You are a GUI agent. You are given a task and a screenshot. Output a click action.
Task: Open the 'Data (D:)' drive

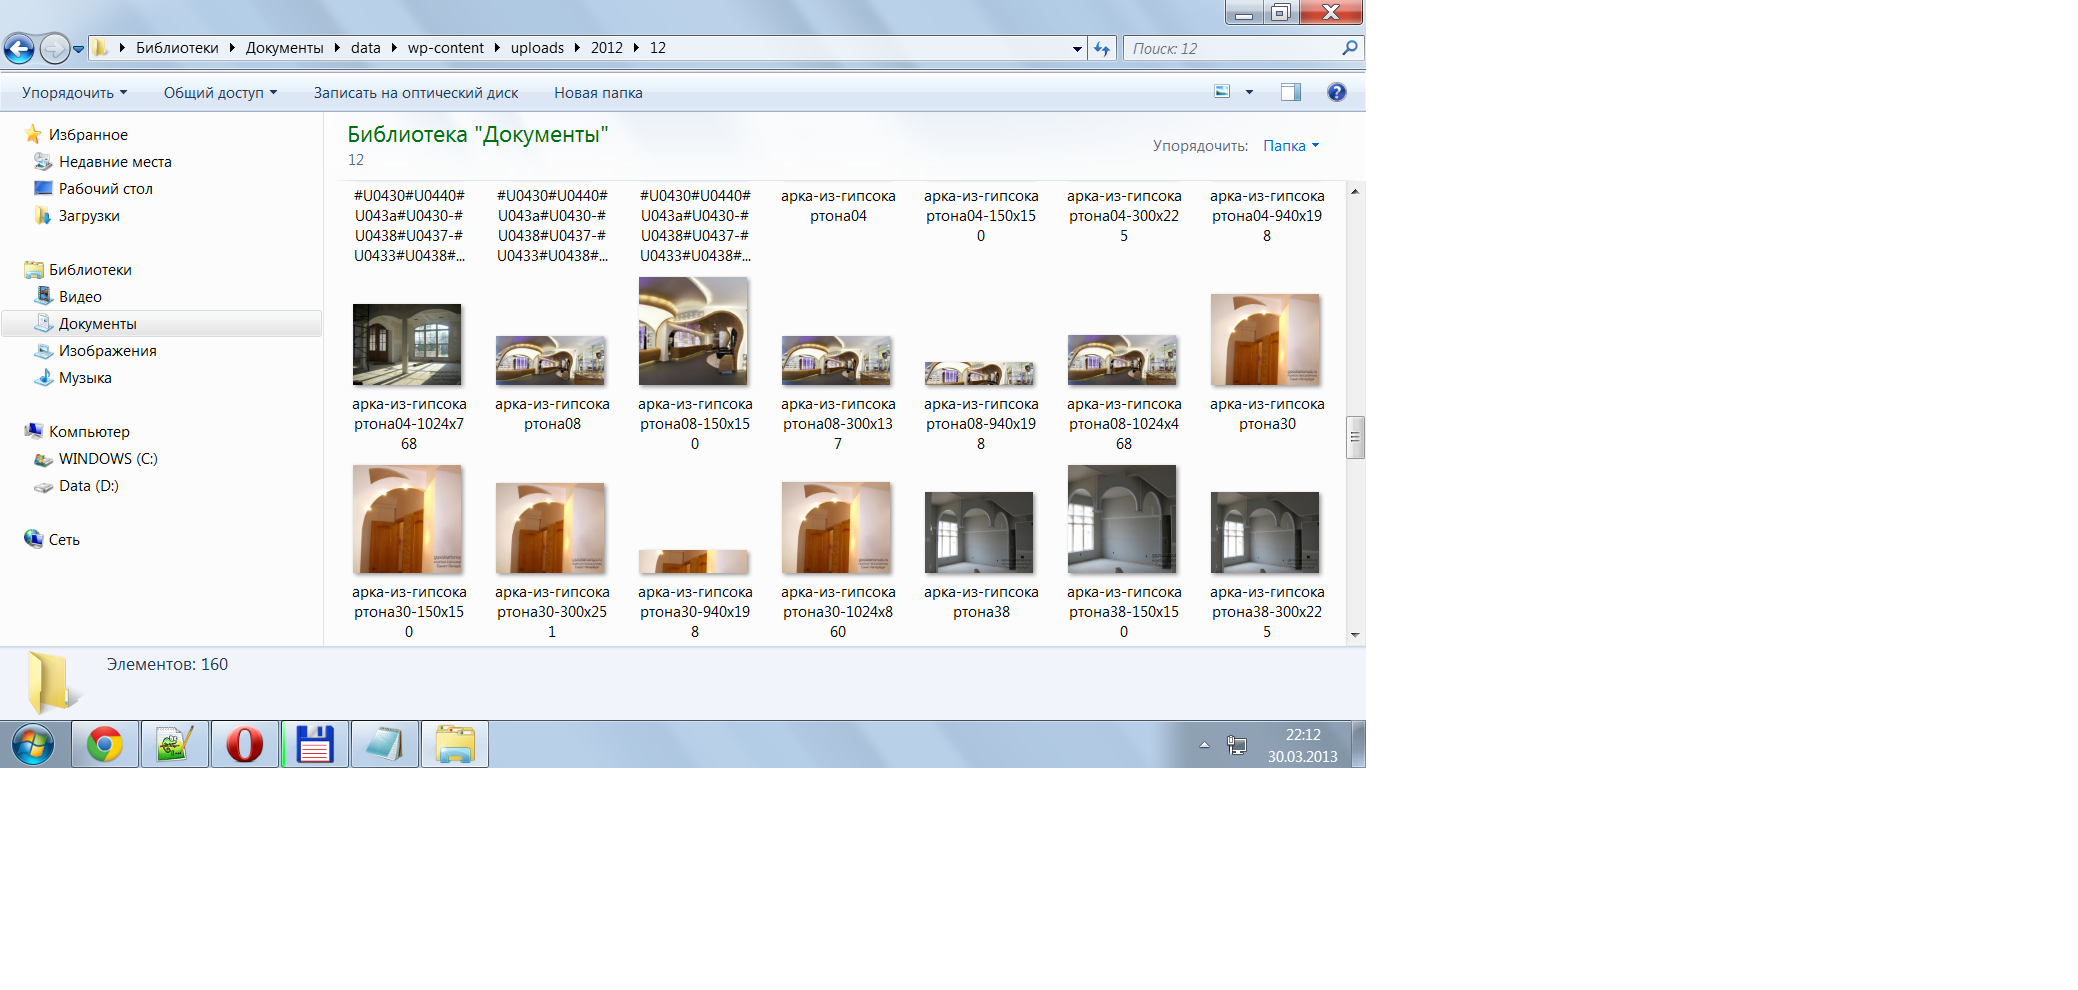coord(88,485)
